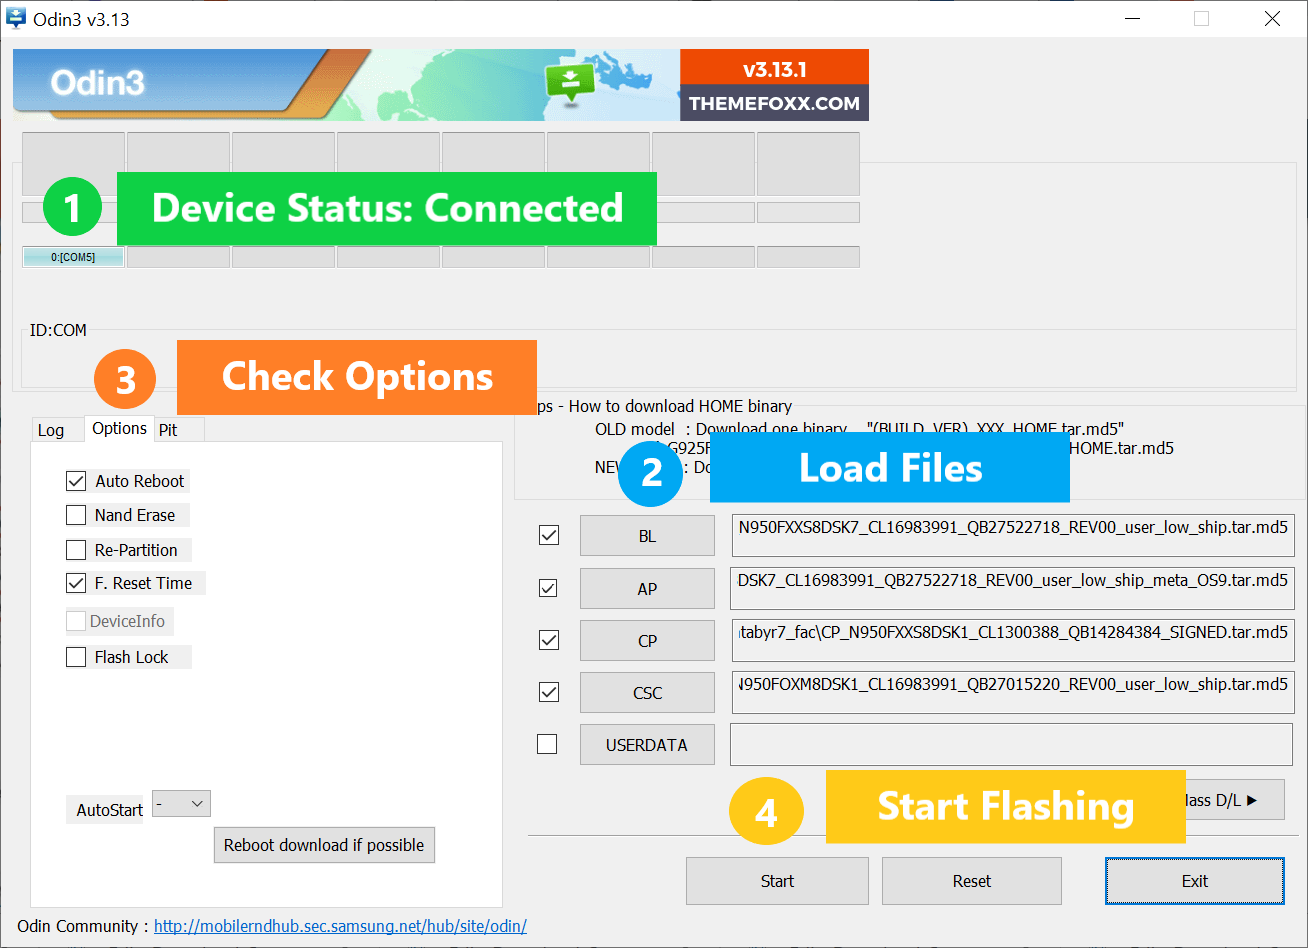Select the Options tab

pyautogui.click(x=119, y=428)
